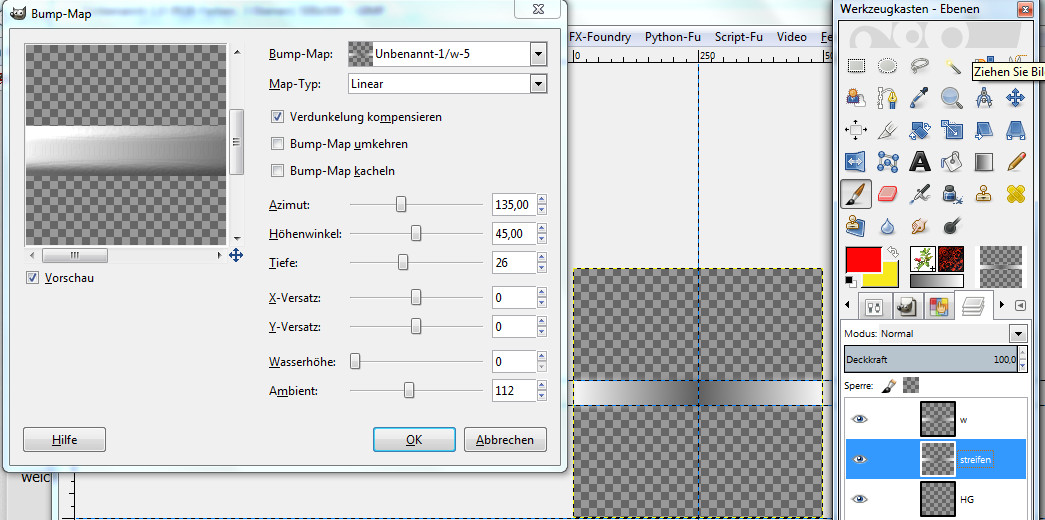Select the Perspective tool
Viewport: 1045px width, 520px height.
tap(1016, 130)
